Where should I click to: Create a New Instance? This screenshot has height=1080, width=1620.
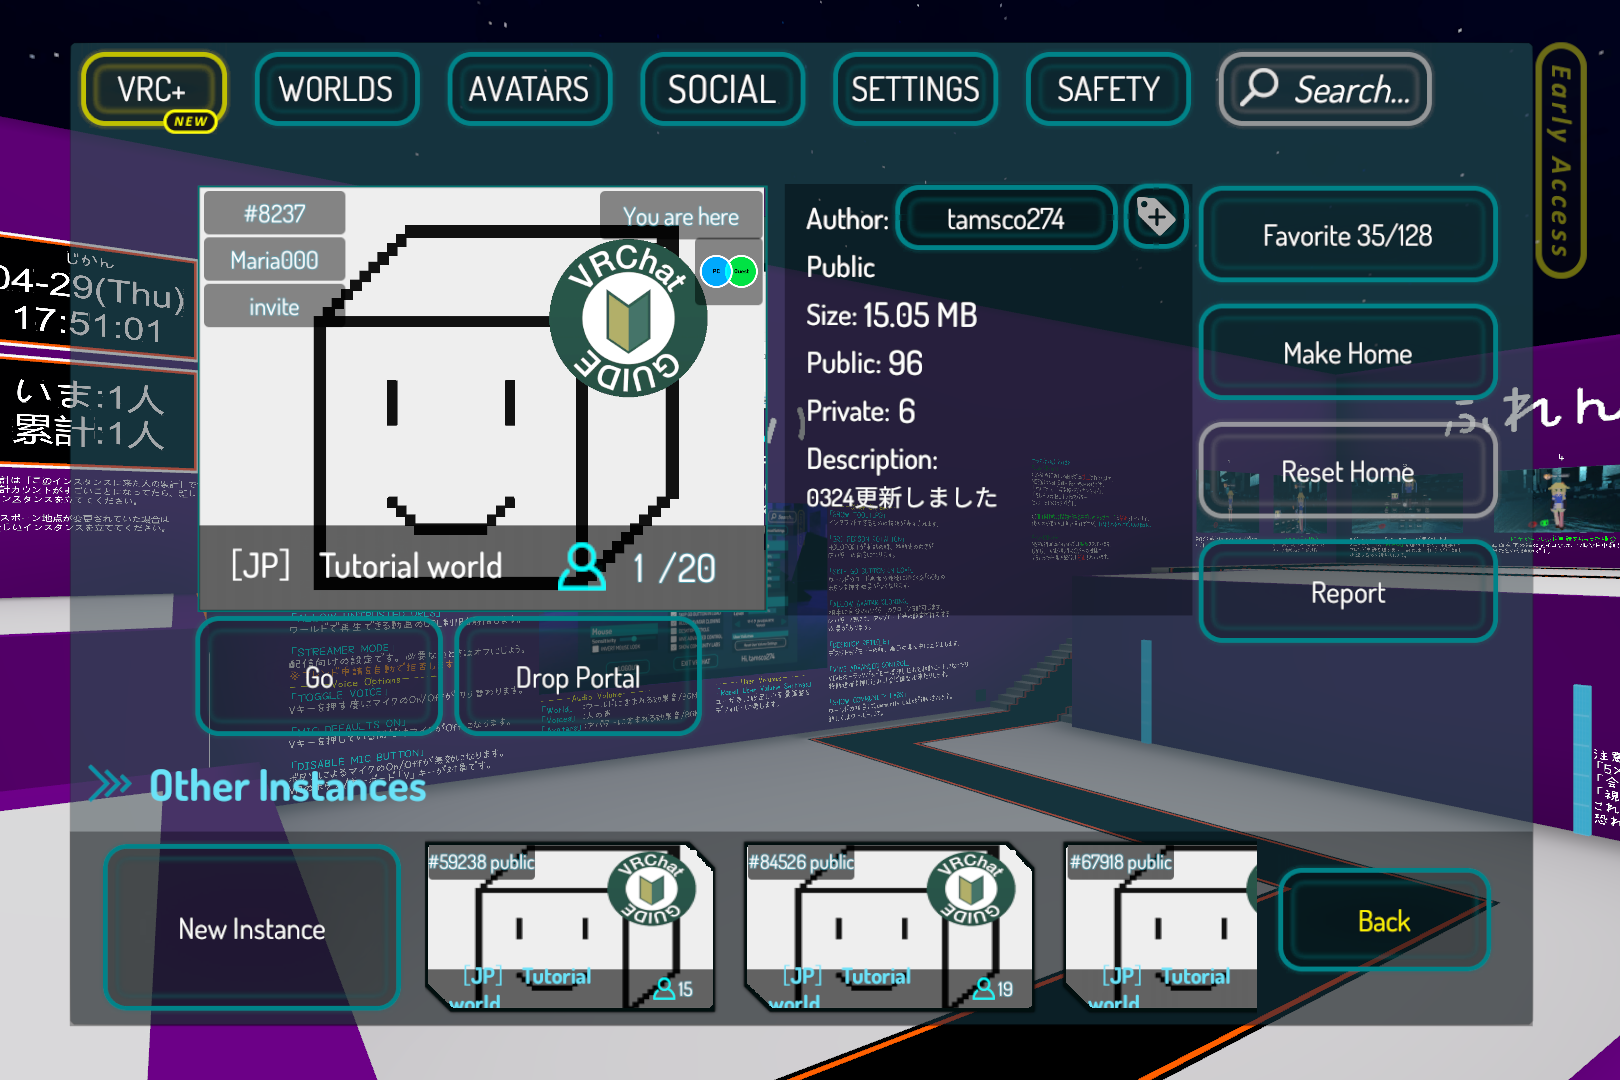pyautogui.click(x=252, y=929)
